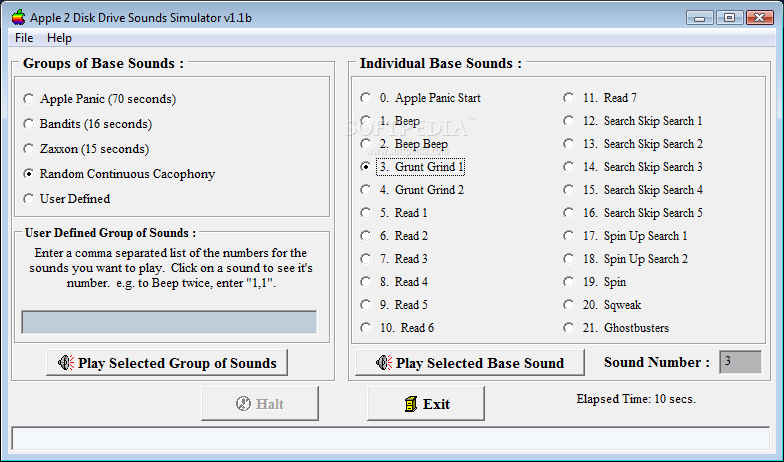
Task: Select sound 21. Ghostbusters
Action: point(616,328)
